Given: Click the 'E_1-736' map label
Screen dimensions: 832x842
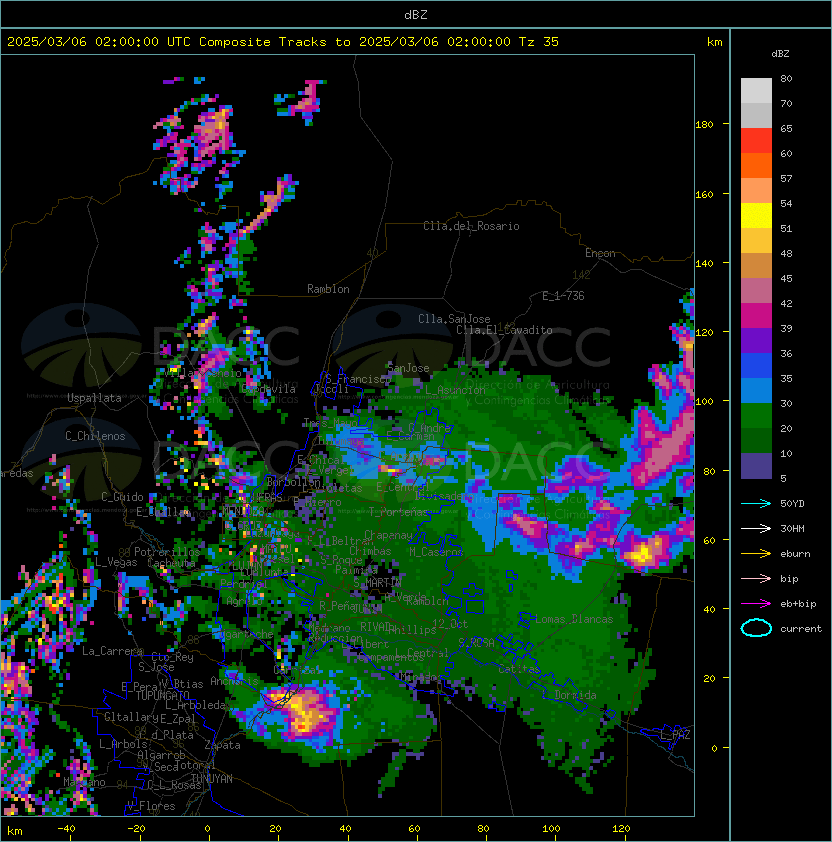Looking at the screenshot, I should (563, 296).
